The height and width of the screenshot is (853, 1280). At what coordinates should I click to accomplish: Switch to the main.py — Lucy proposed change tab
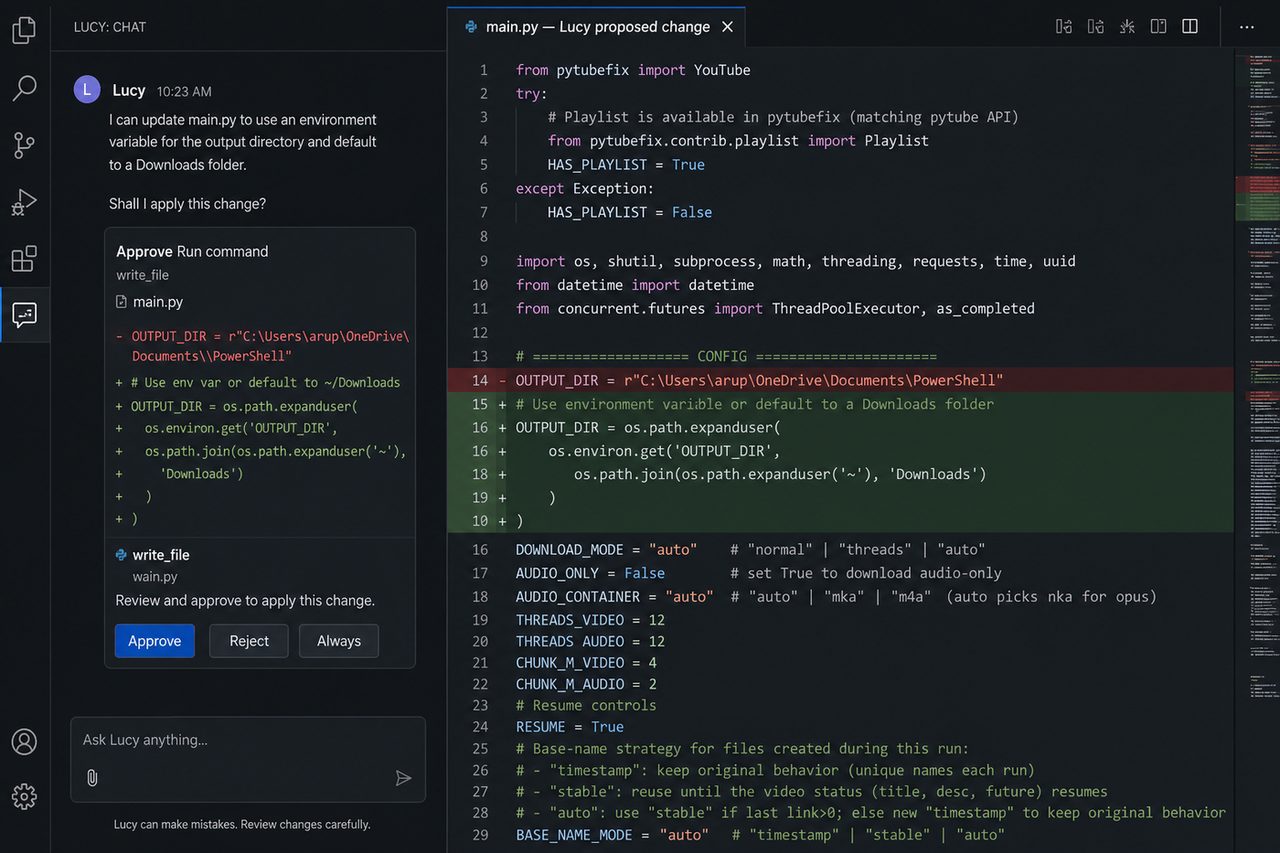(x=597, y=27)
